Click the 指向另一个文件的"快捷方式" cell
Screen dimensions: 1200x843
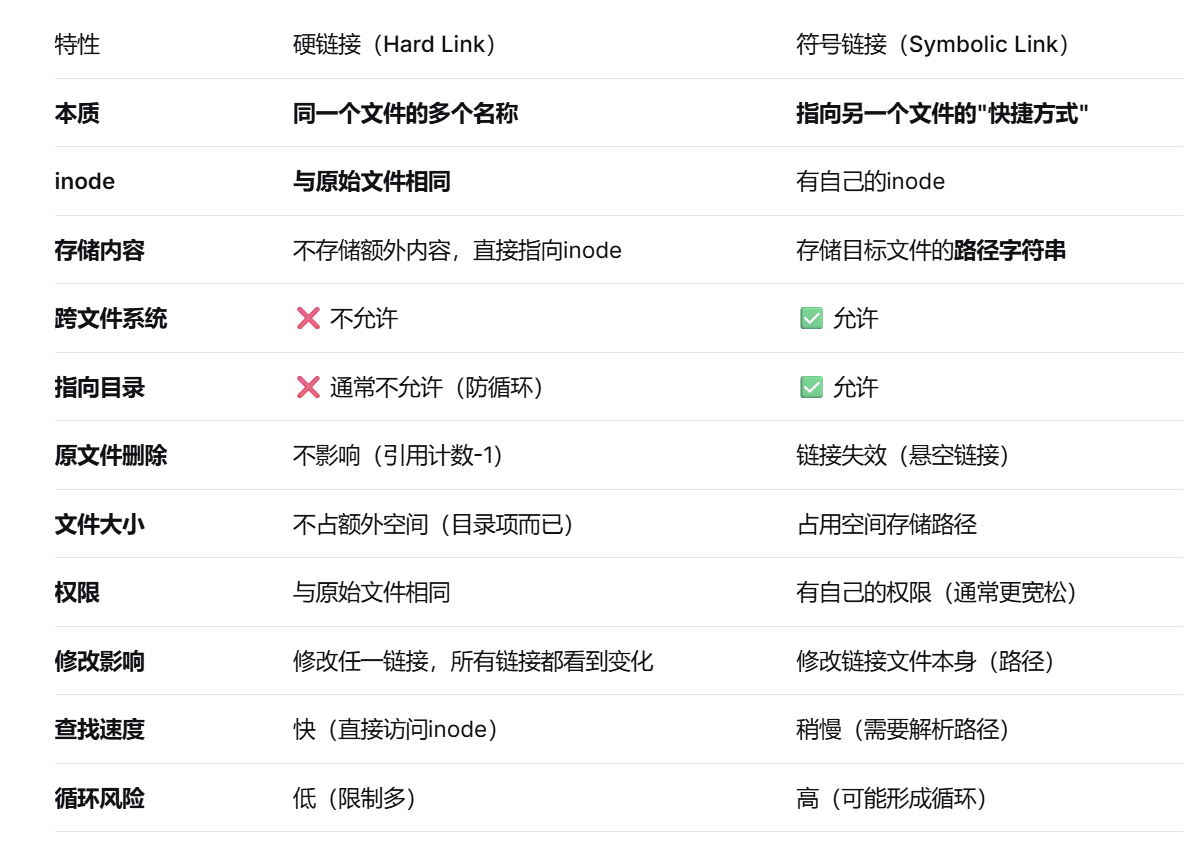pos(942,113)
